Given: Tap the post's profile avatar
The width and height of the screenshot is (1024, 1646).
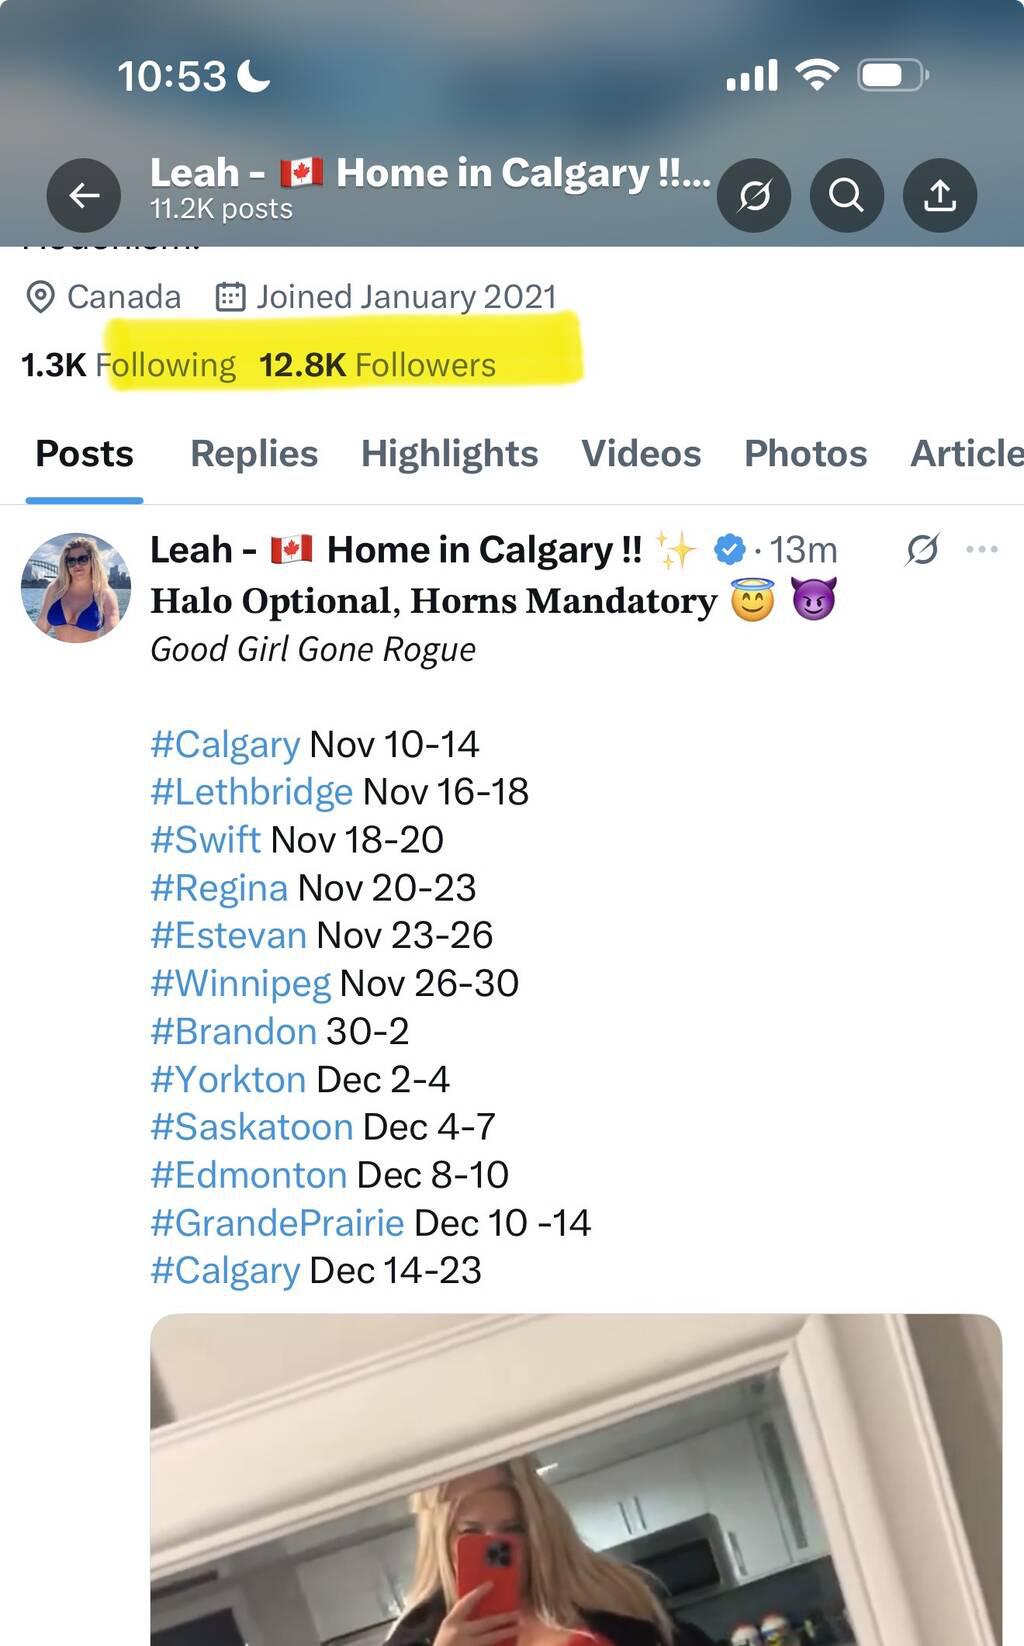Looking at the screenshot, I should [76, 587].
